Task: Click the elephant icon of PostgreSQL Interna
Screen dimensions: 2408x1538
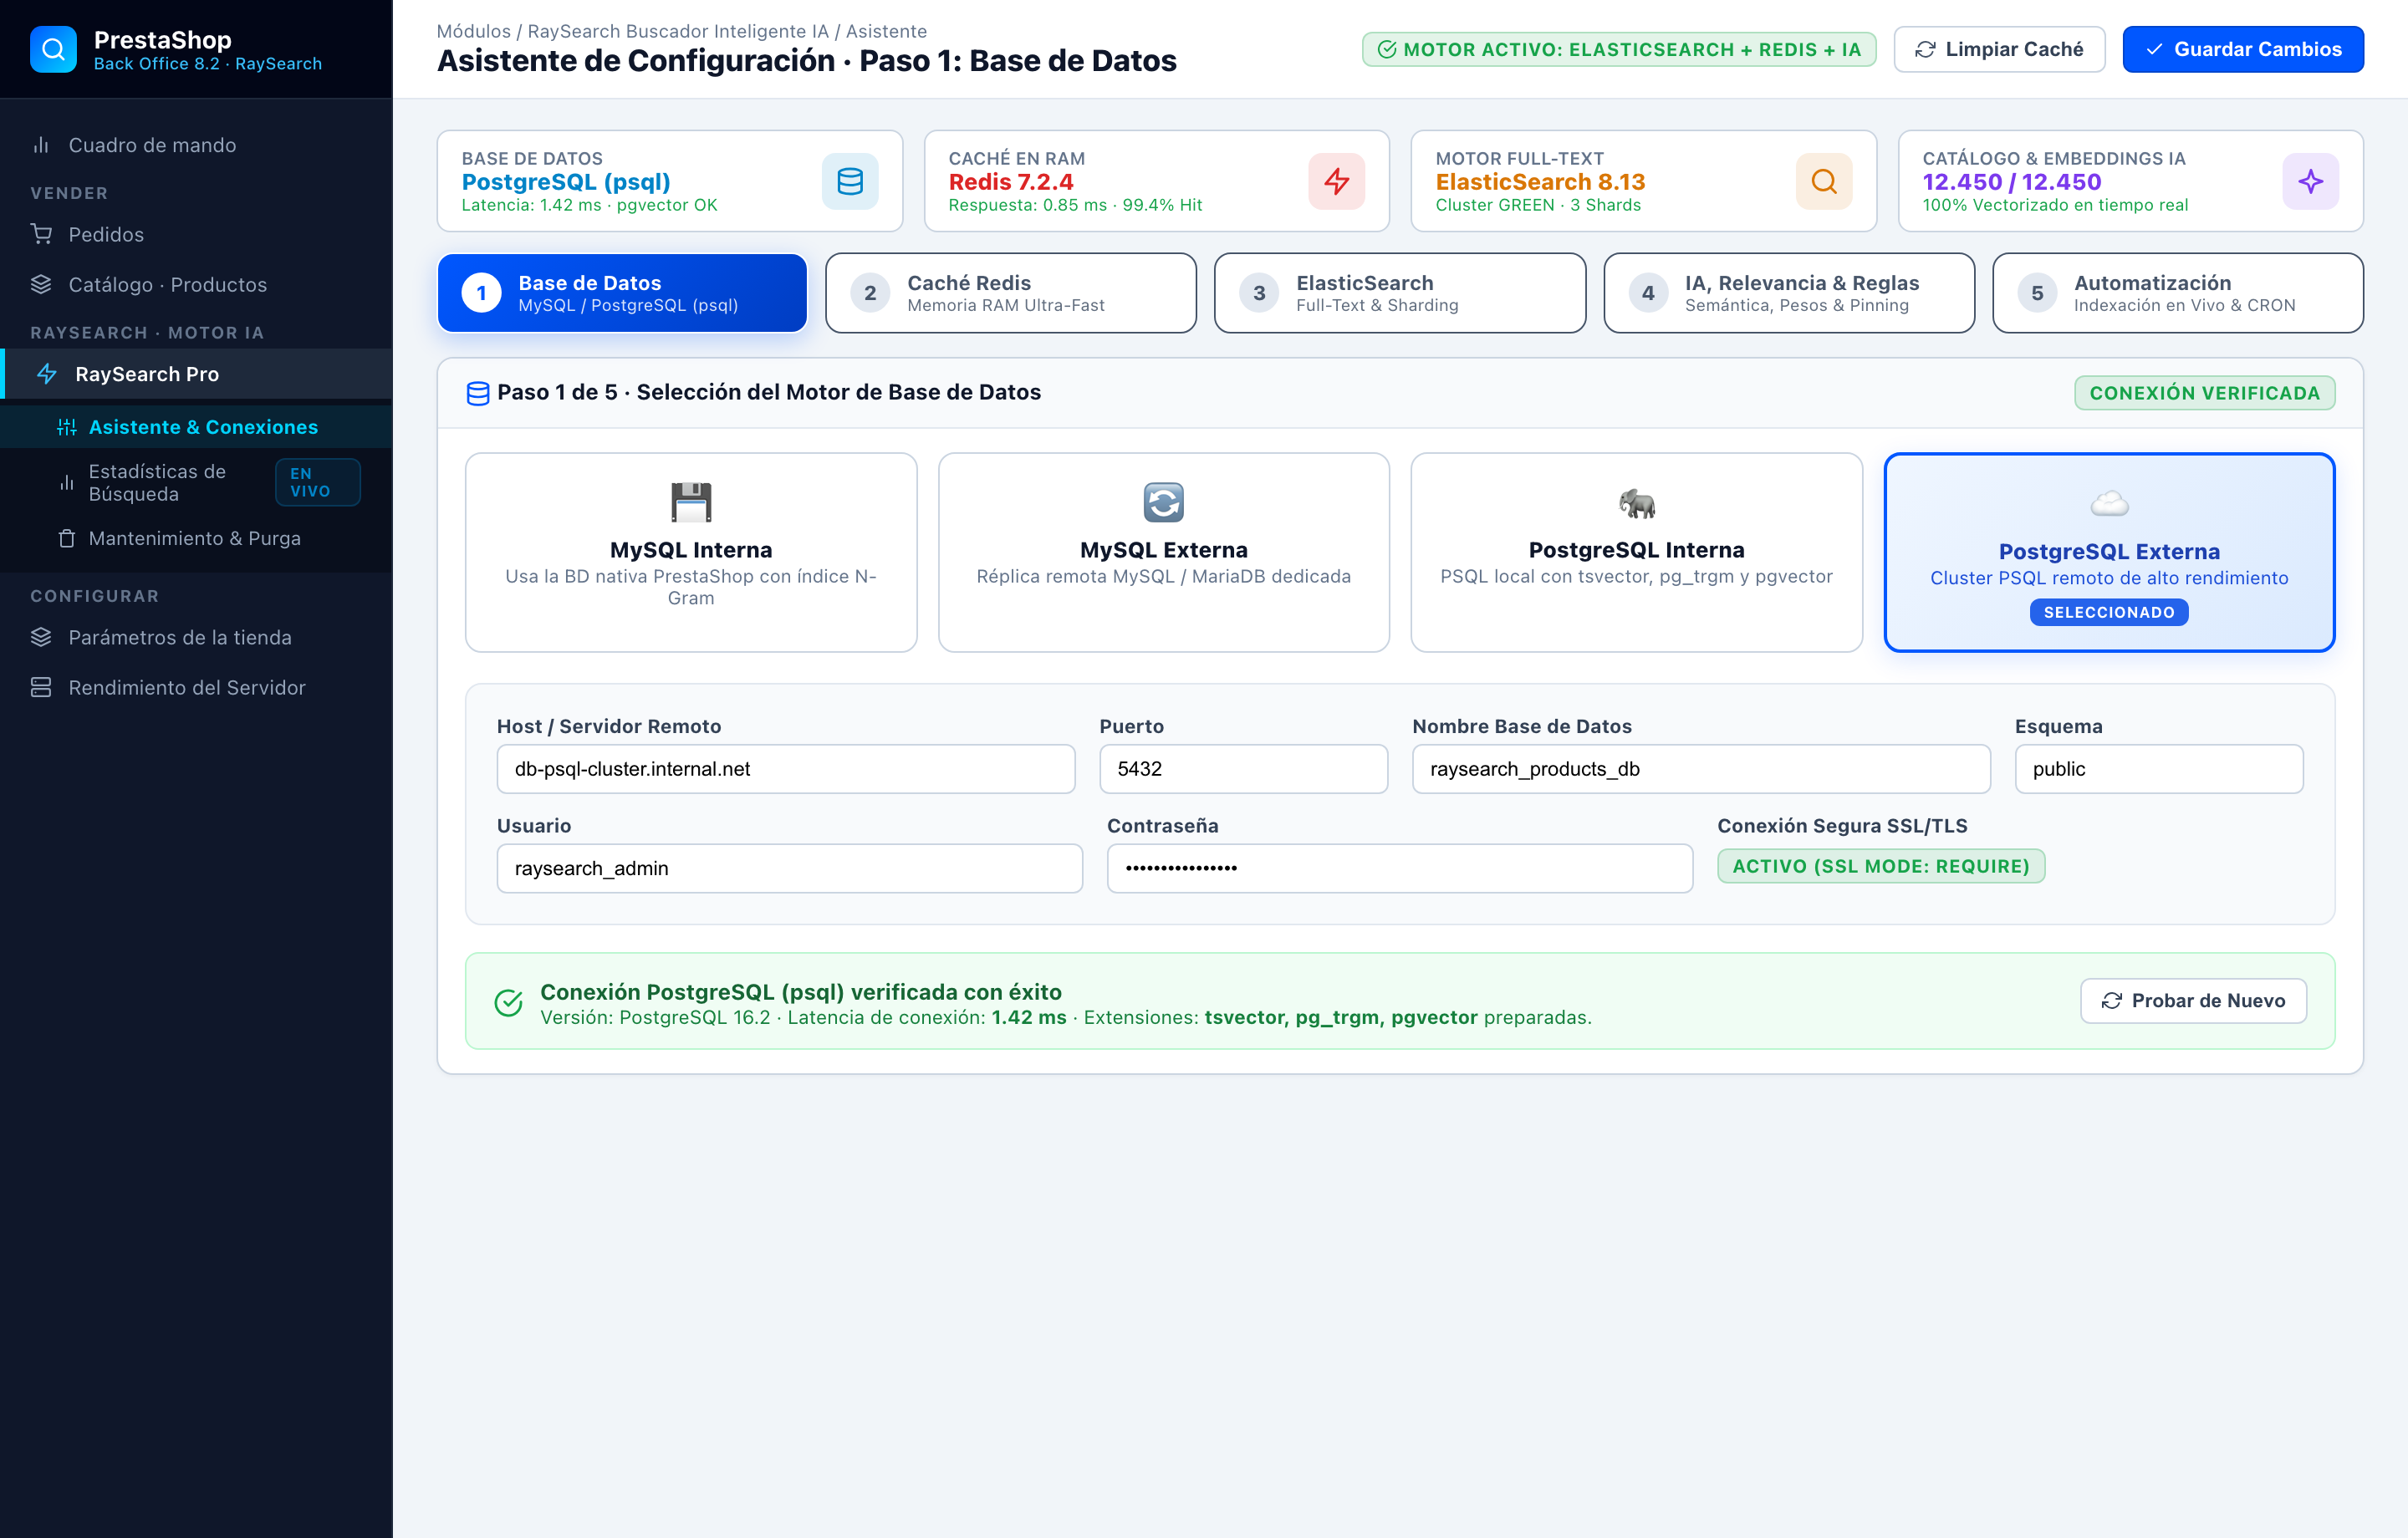Action: click(x=1636, y=502)
